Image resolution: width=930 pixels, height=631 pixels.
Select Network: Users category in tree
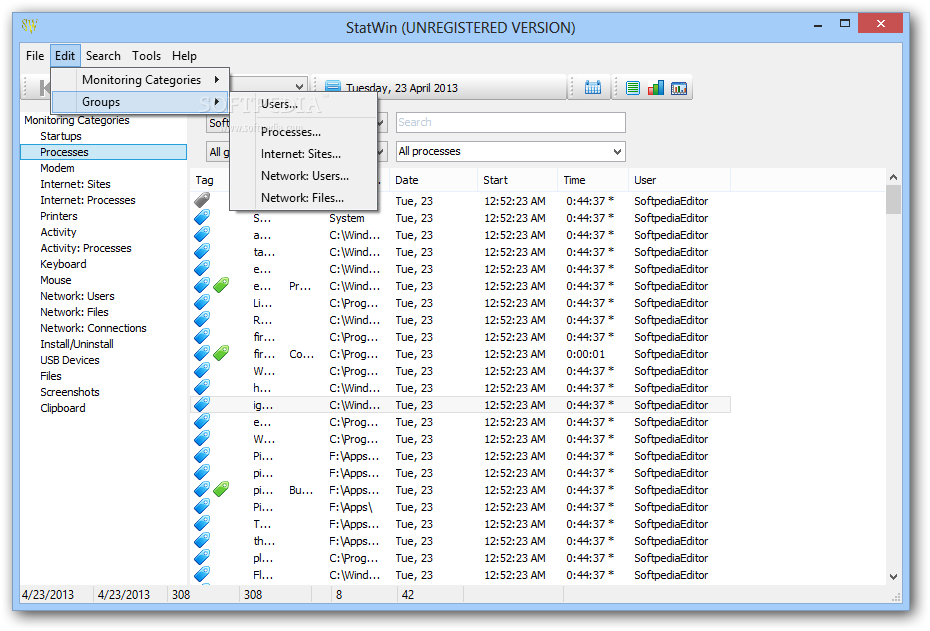coord(77,296)
